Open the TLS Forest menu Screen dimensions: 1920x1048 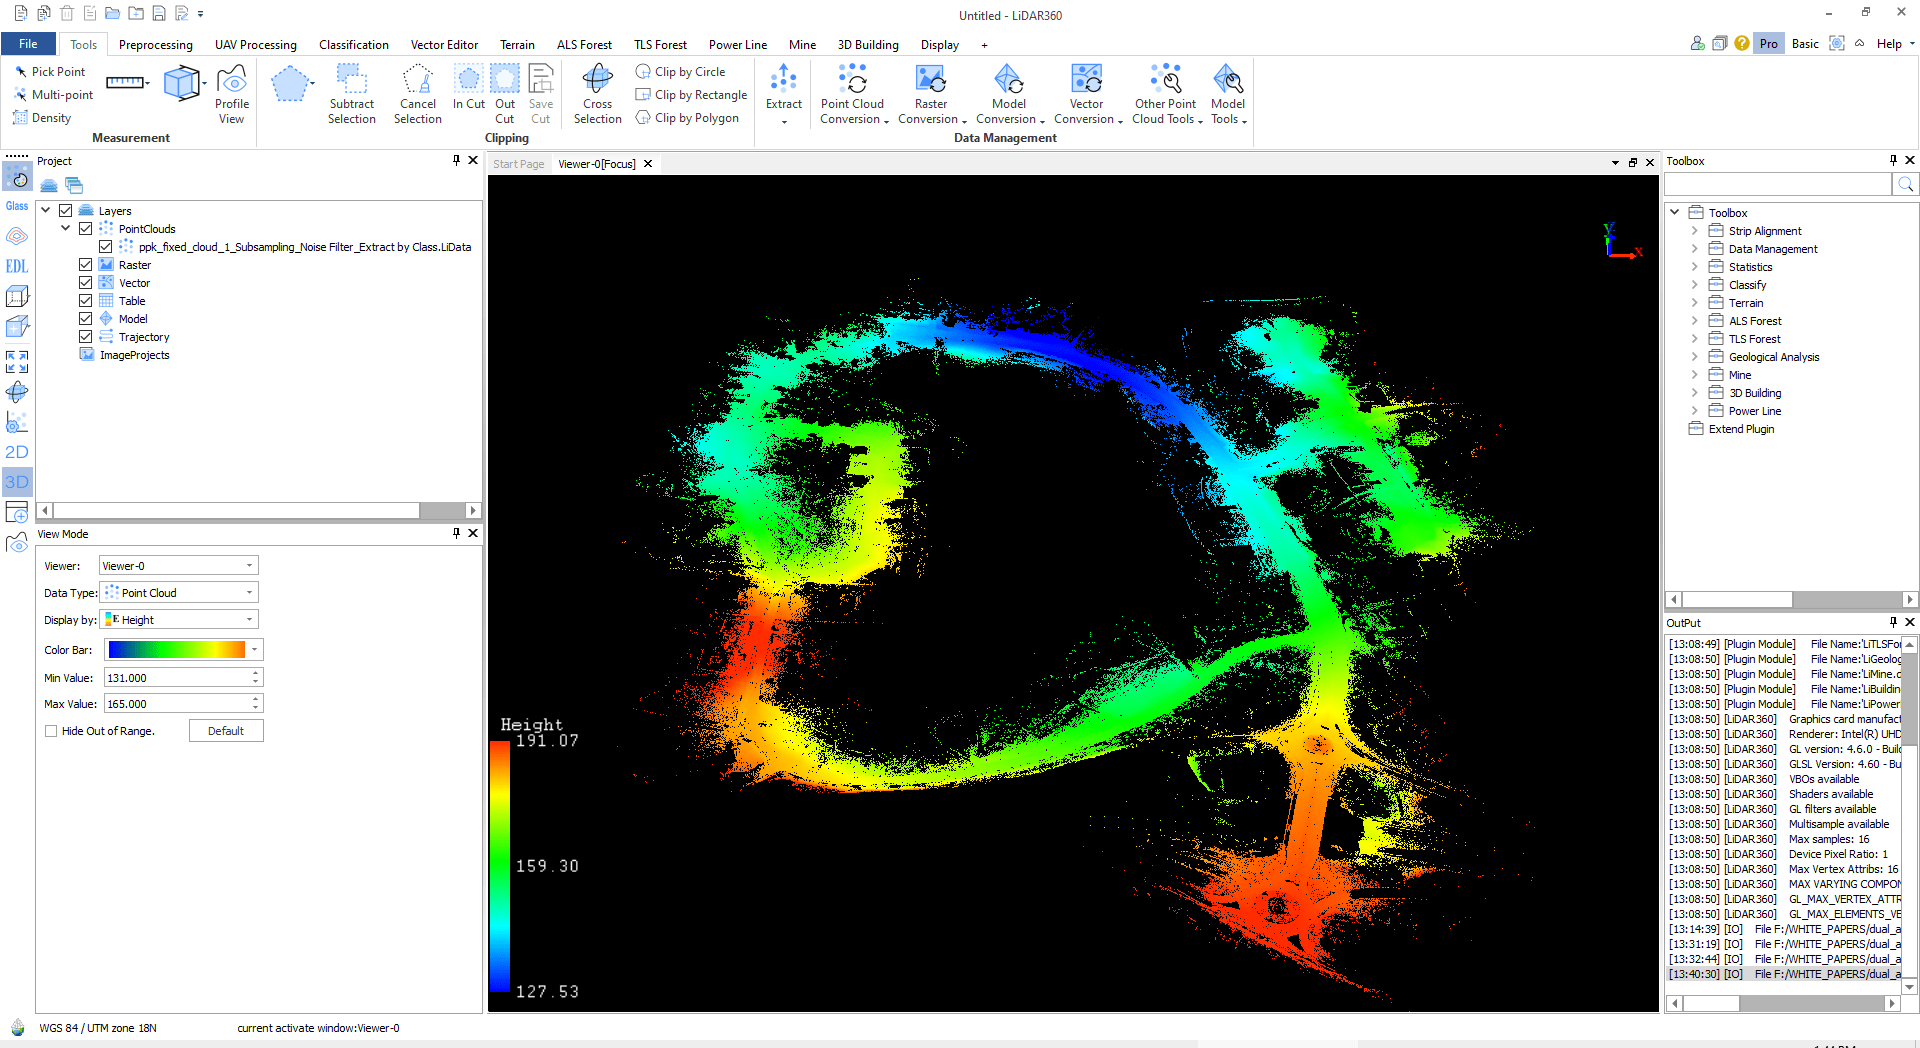coord(660,44)
